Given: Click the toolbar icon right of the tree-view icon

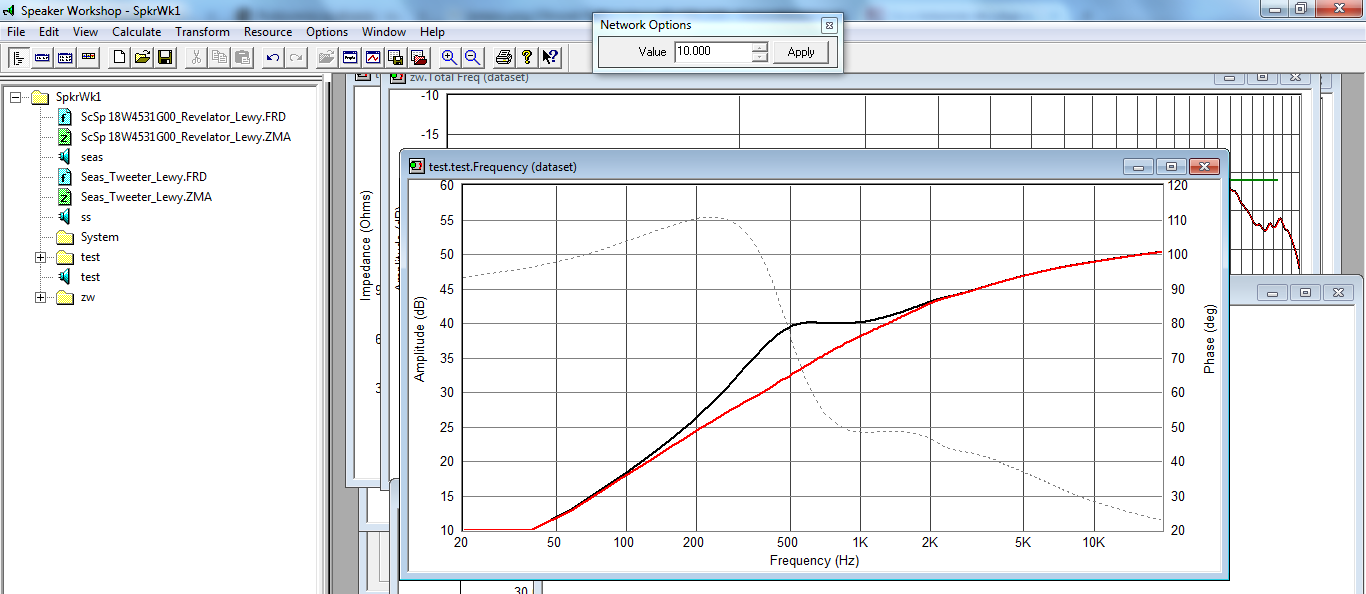Looking at the screenshot, I should [x=42, y=57].
